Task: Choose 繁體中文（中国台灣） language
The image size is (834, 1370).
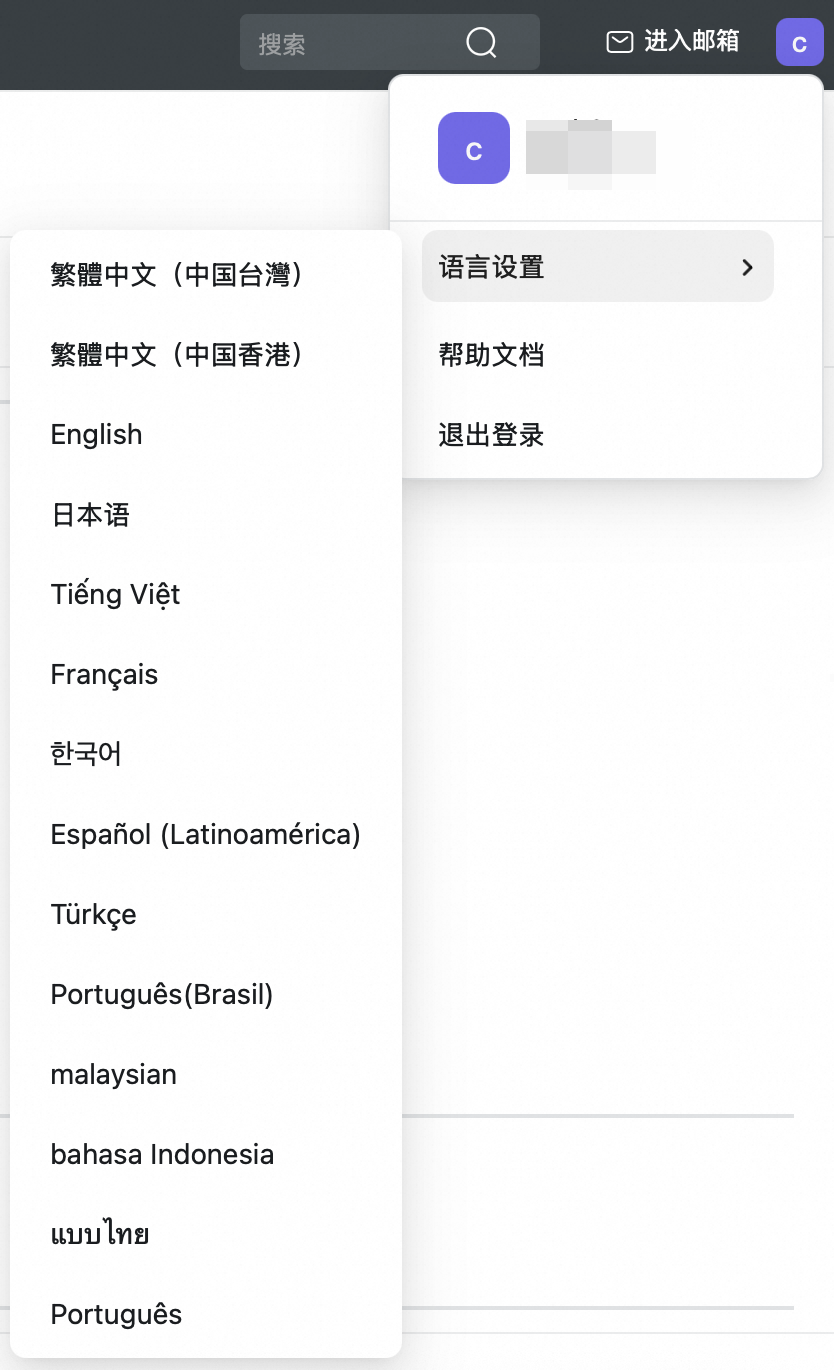Action: [x=177, y=275]
